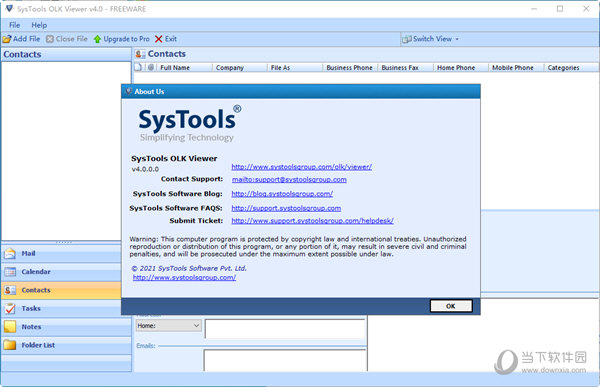Click the Business Fax column header
The image size is (600, 387).
point(405,67)
